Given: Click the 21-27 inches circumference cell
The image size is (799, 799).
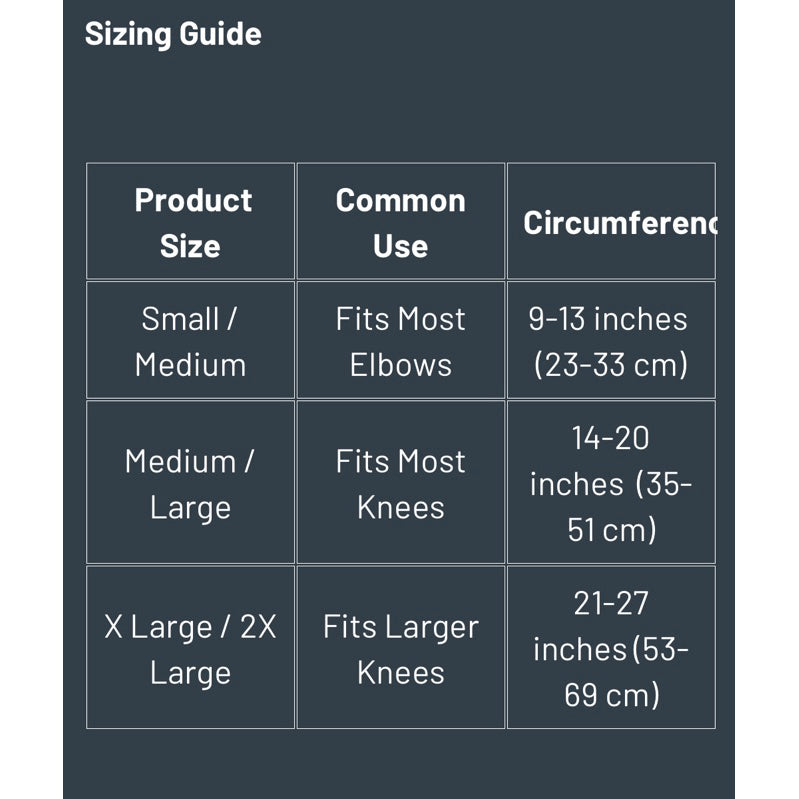Looking at the screenshot, I should pos(610,649).
